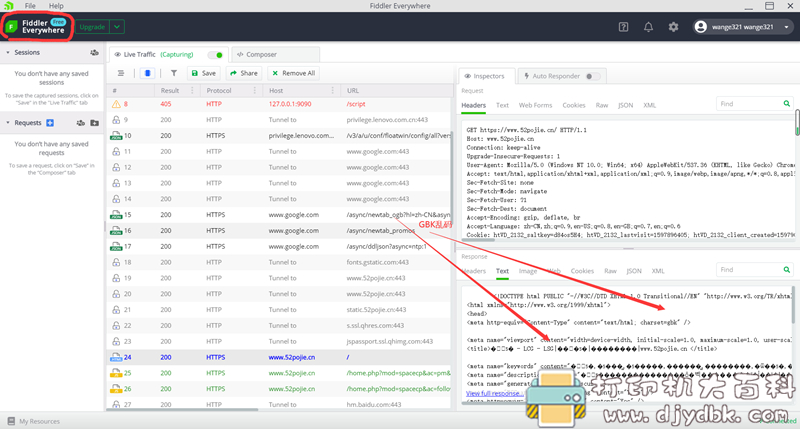Open the wange321 user account menu

click(x=742, y=27)
